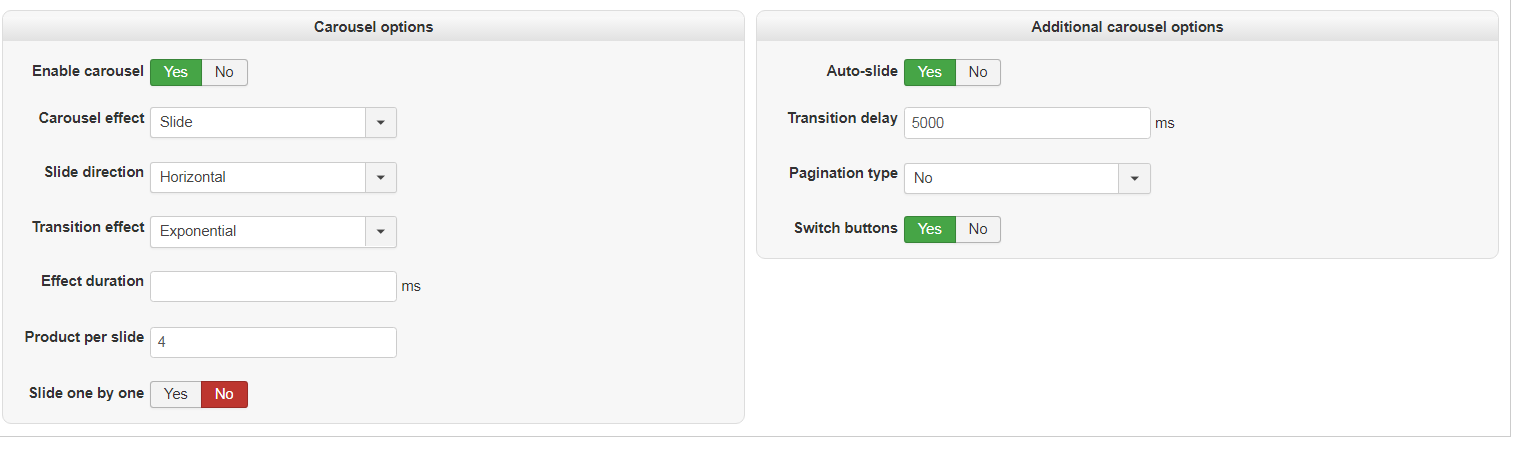
Task: Set Enable carousel to Yes
Action: (x=176, y=72)
